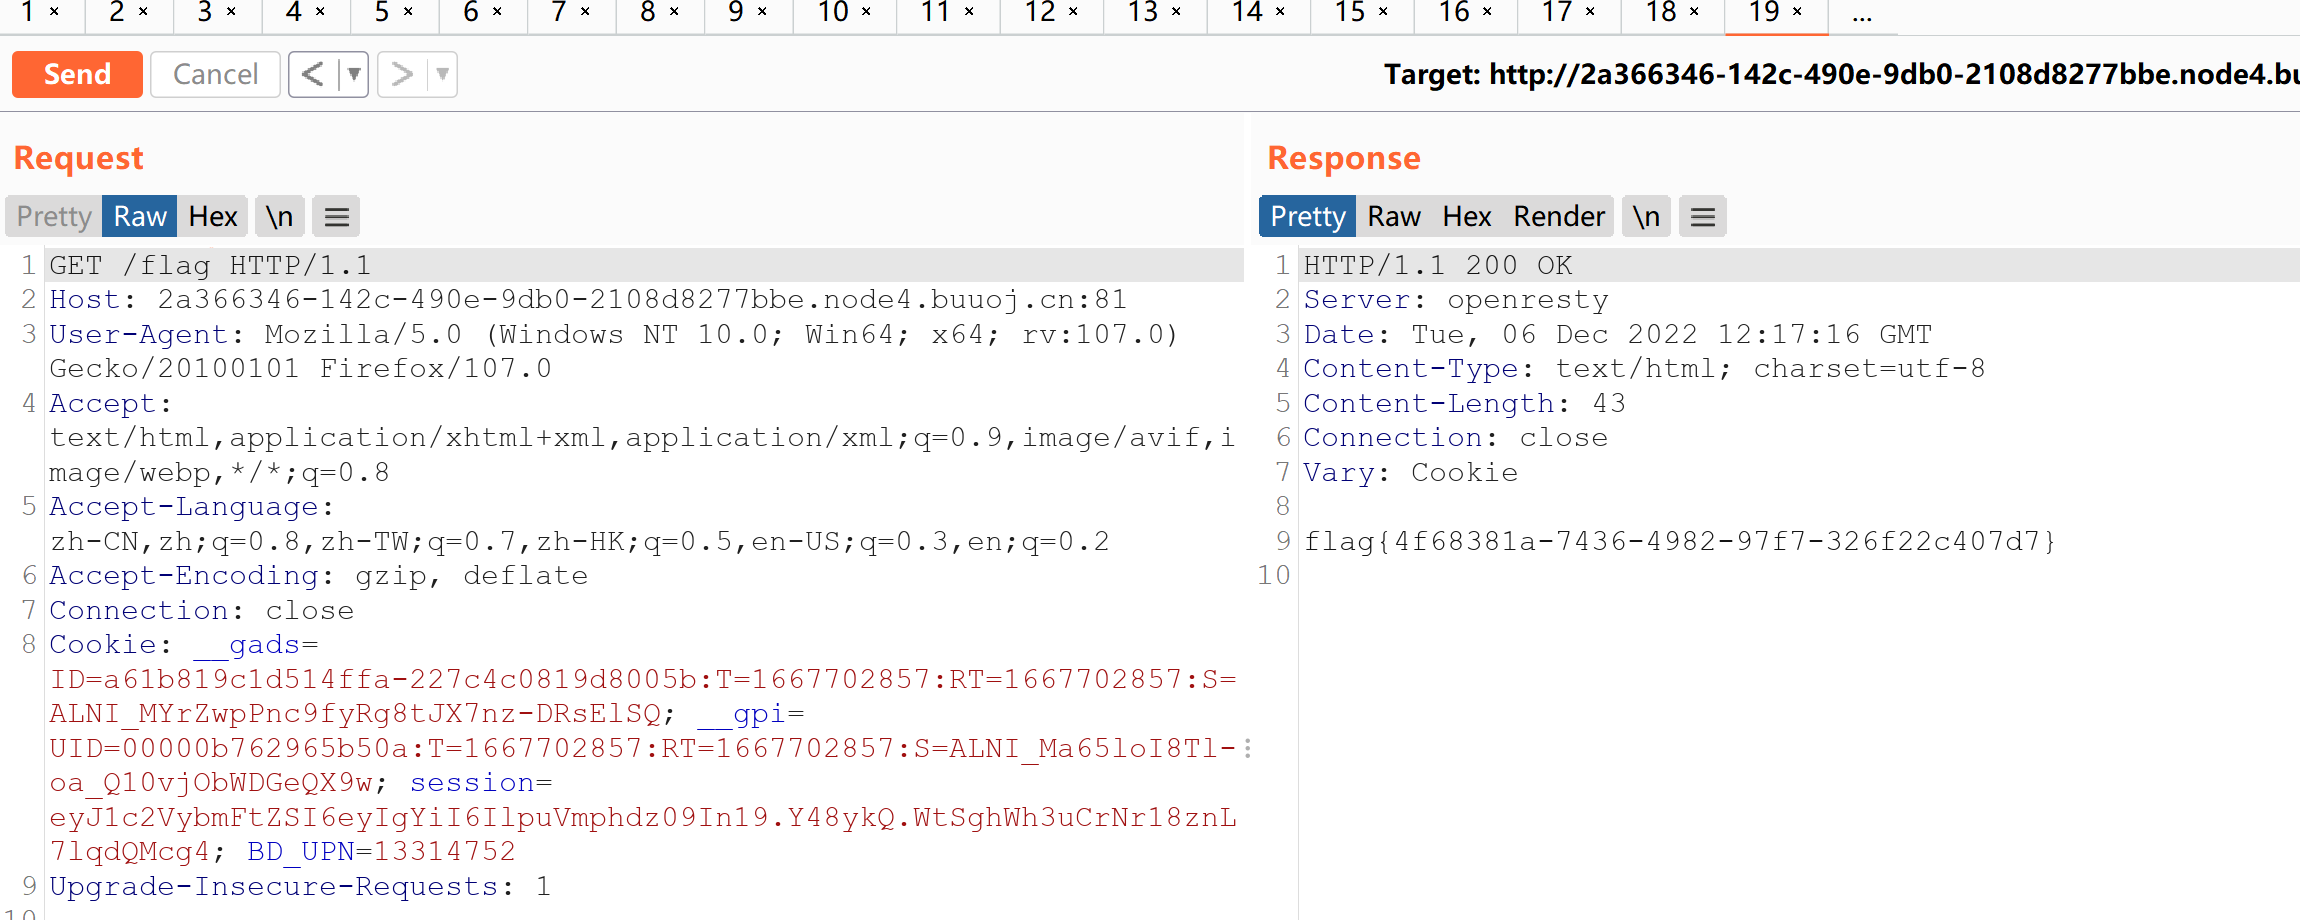This screenshot has height=920, width=2300.
Task: Close Repeater tab 1 with its x
Action: click(x=55, y=12)
